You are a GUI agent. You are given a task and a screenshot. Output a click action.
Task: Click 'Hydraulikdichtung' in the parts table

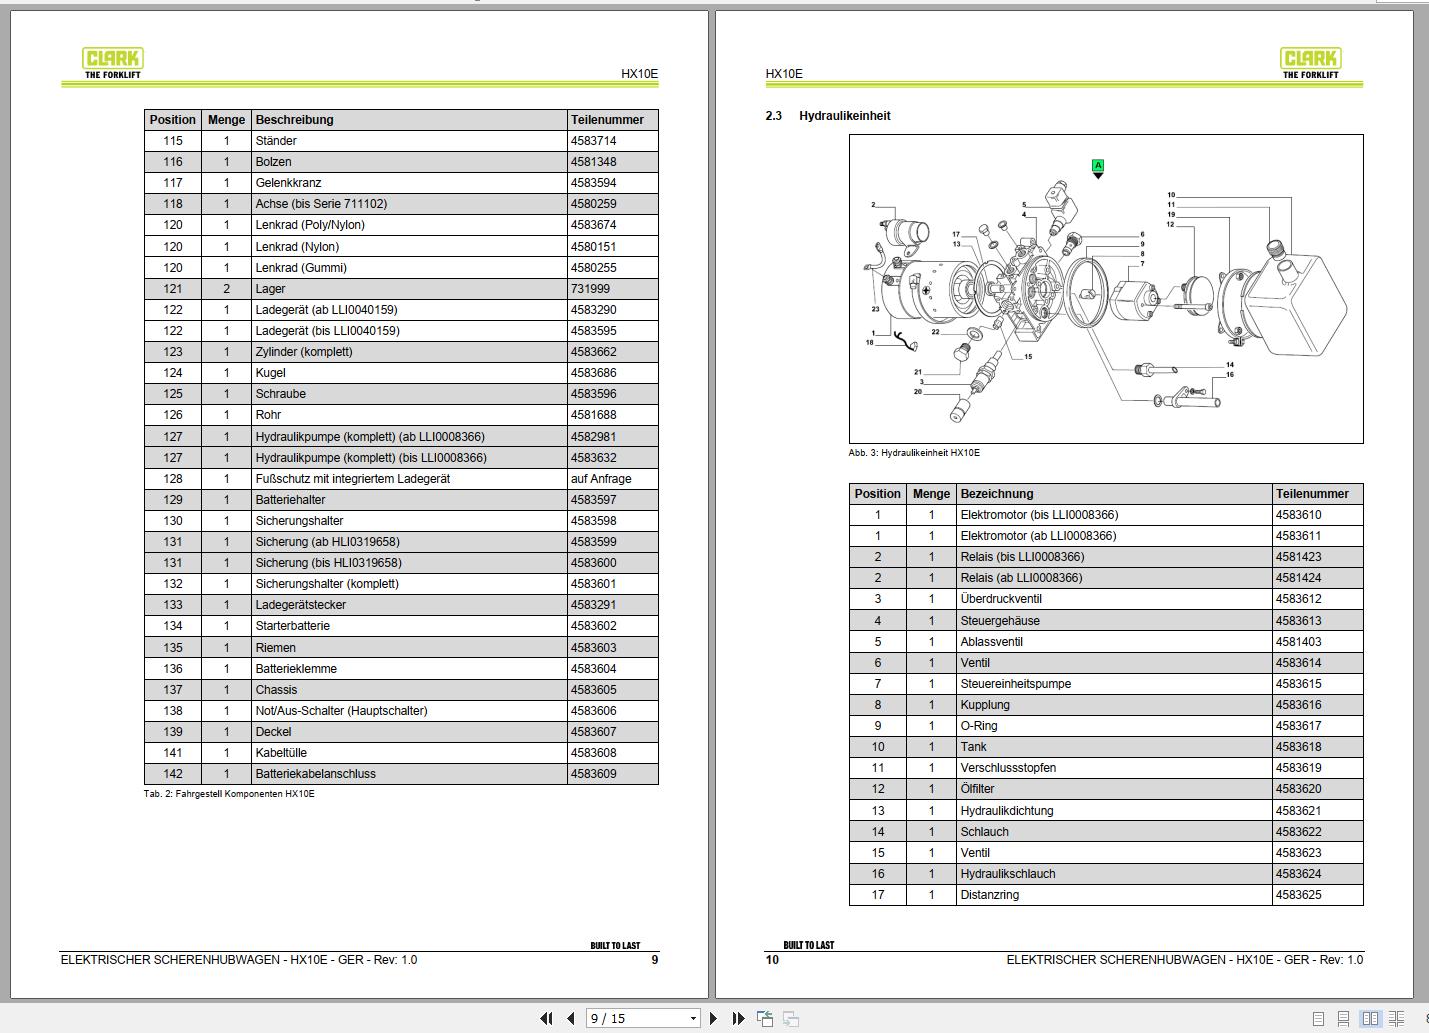pyautogui.click(x=1007, y=811)
